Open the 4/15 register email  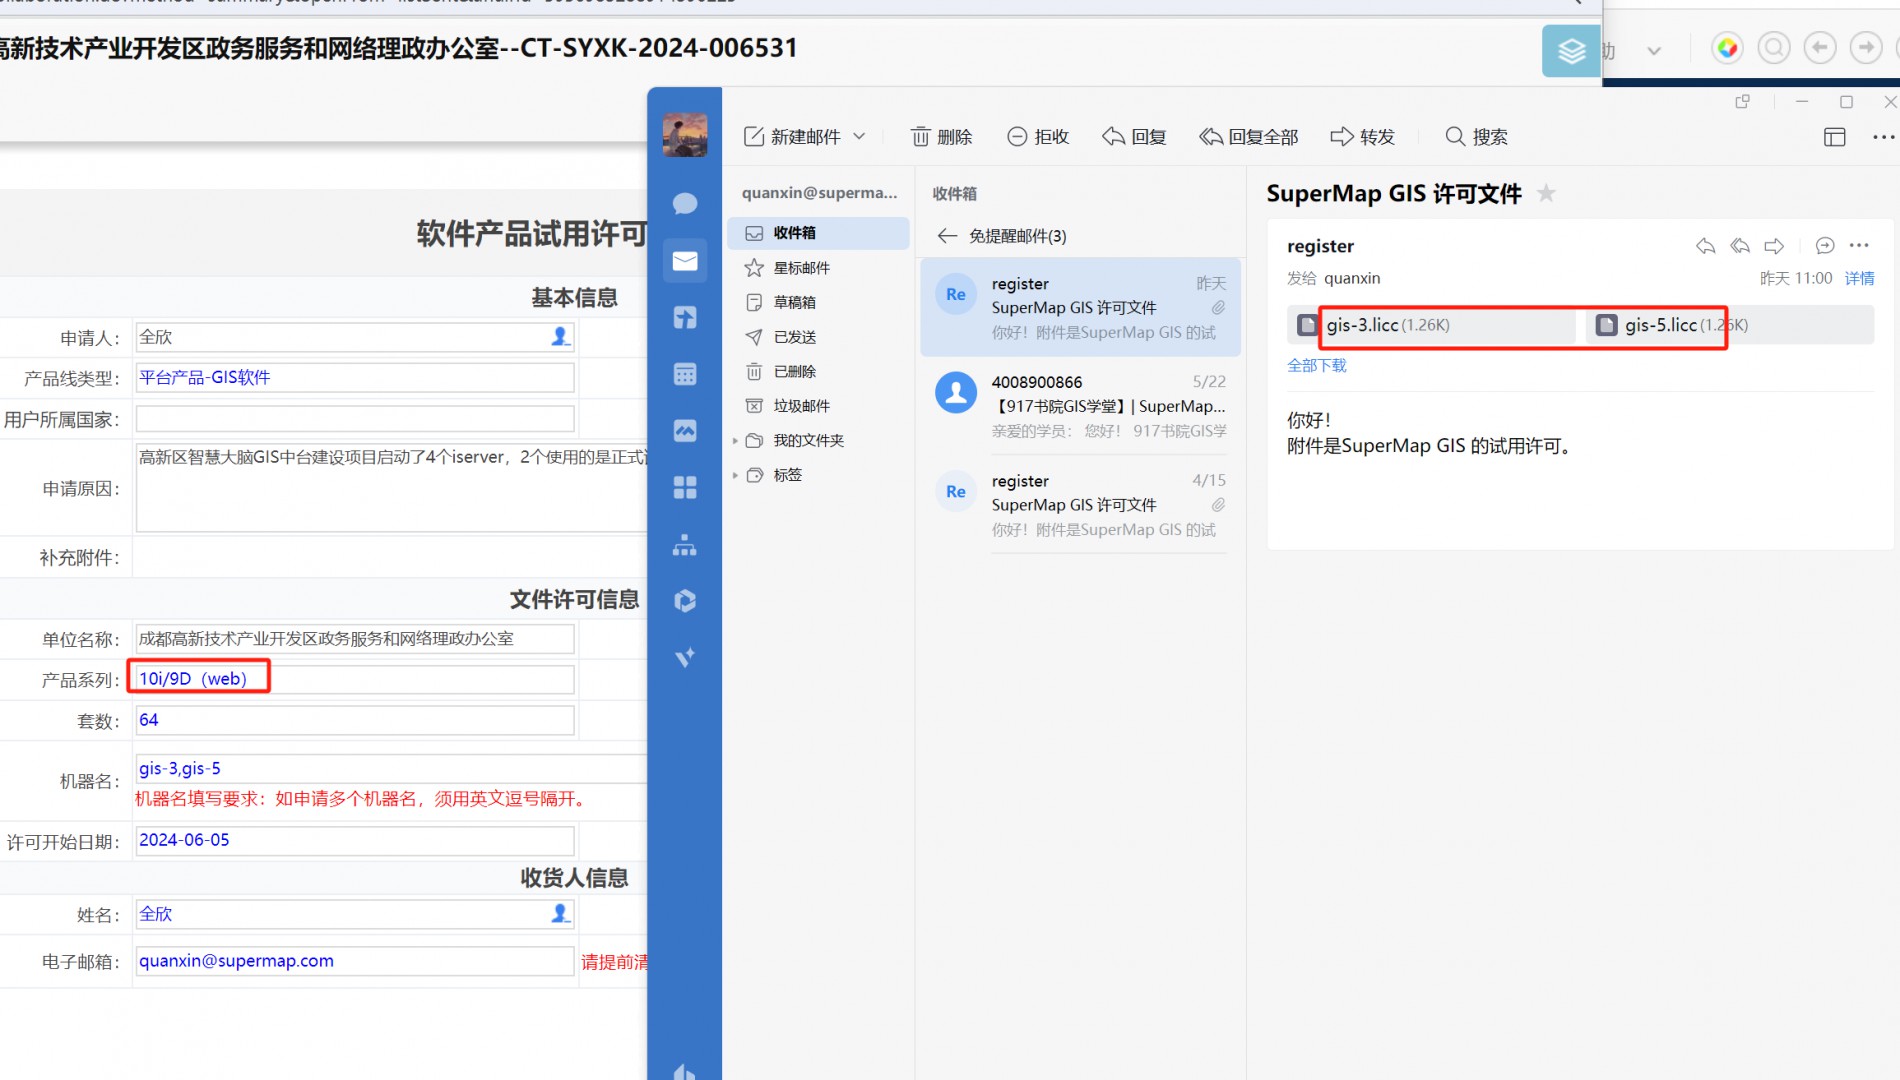(x=1080, y=505)
